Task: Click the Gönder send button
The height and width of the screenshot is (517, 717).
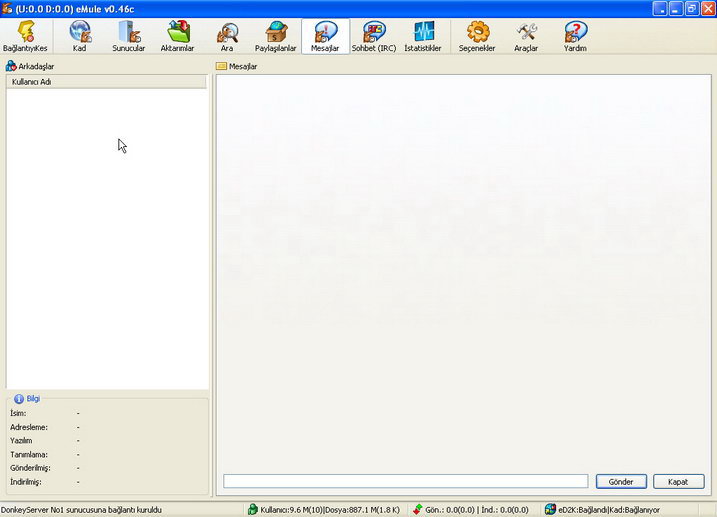Action: (x=621, y=481)
